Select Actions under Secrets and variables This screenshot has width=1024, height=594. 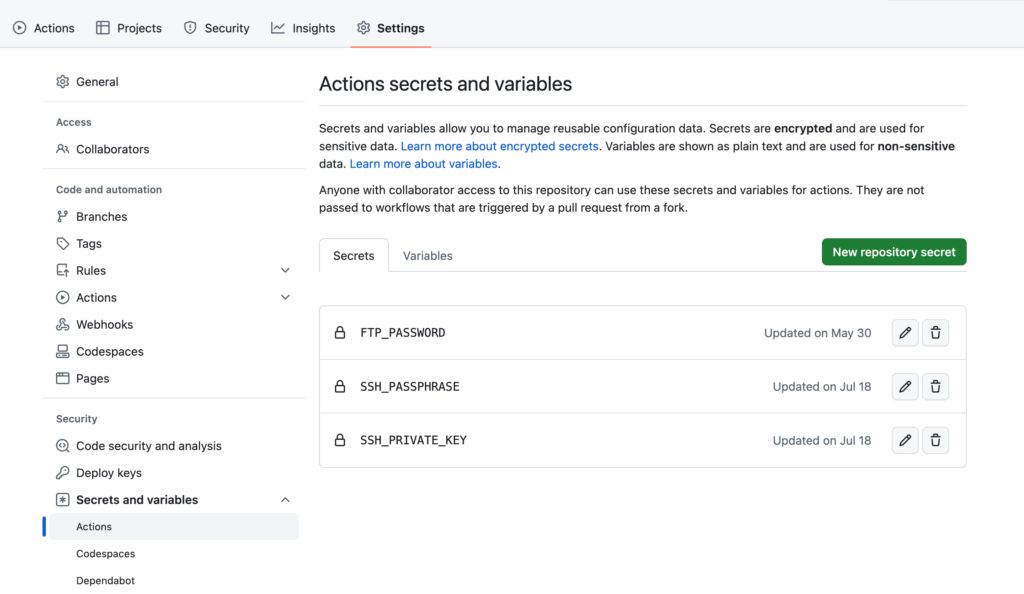tap(174, 527)
